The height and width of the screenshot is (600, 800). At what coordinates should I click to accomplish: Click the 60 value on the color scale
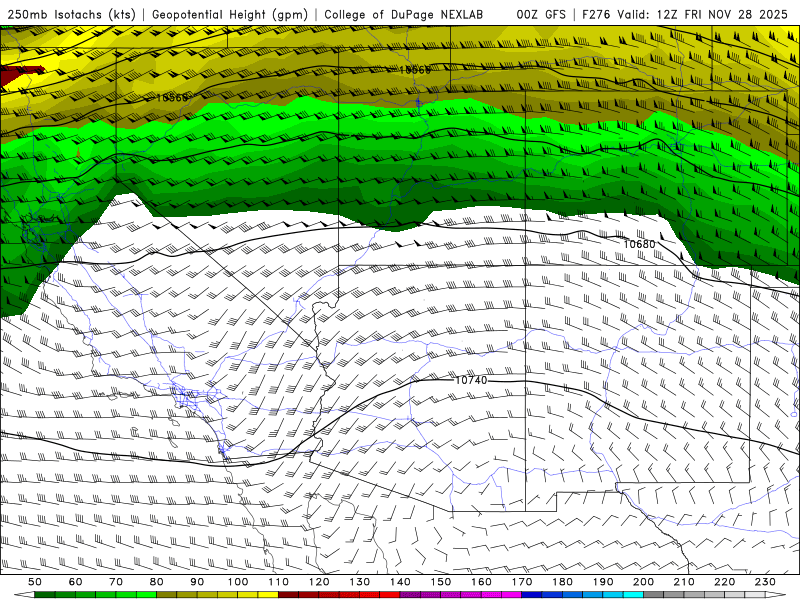(76, 582)
